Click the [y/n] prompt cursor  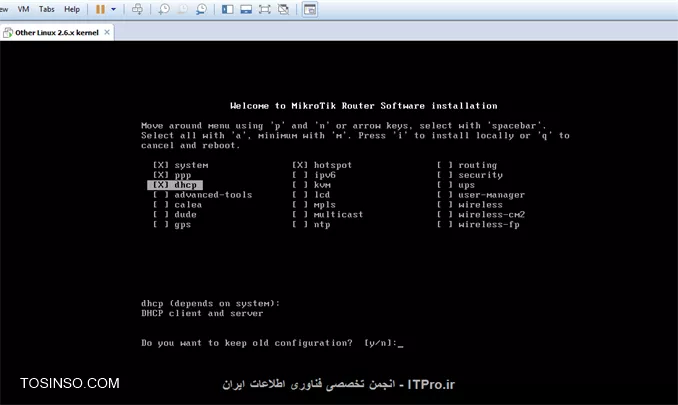click(400, 344)
